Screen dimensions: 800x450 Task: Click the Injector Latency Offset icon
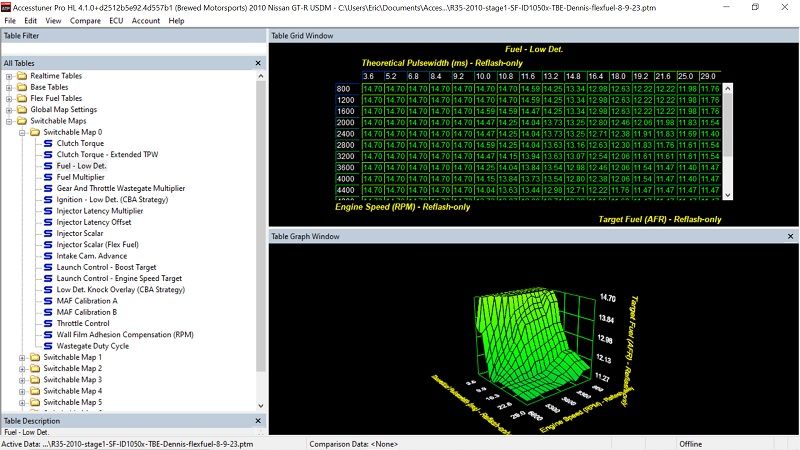click(x=48, y=222)
